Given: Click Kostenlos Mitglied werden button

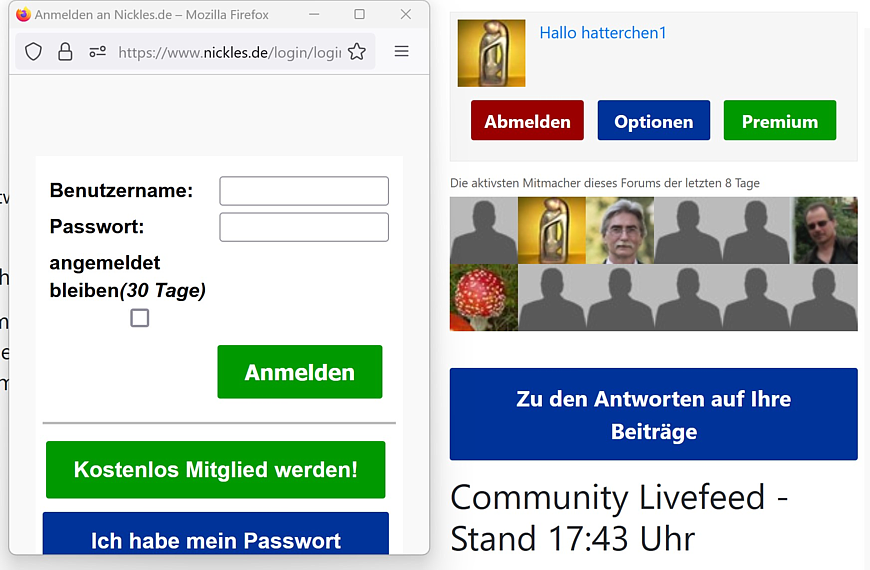Looking at the screenshot, I should pos(216,470).
